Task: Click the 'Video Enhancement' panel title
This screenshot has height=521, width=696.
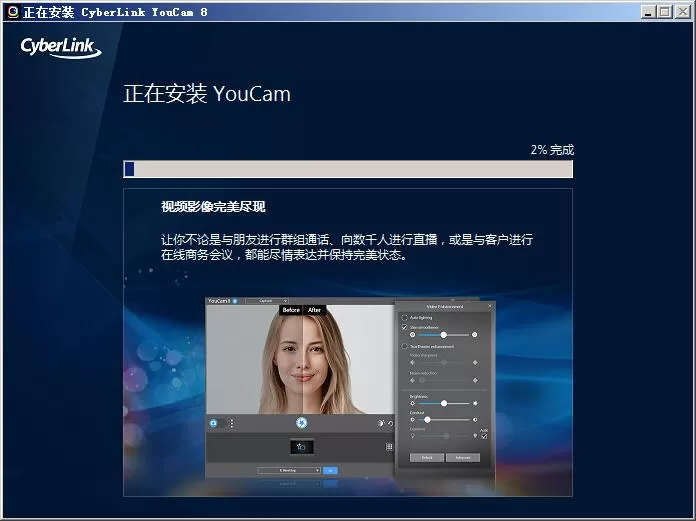Action: point(444,306)
